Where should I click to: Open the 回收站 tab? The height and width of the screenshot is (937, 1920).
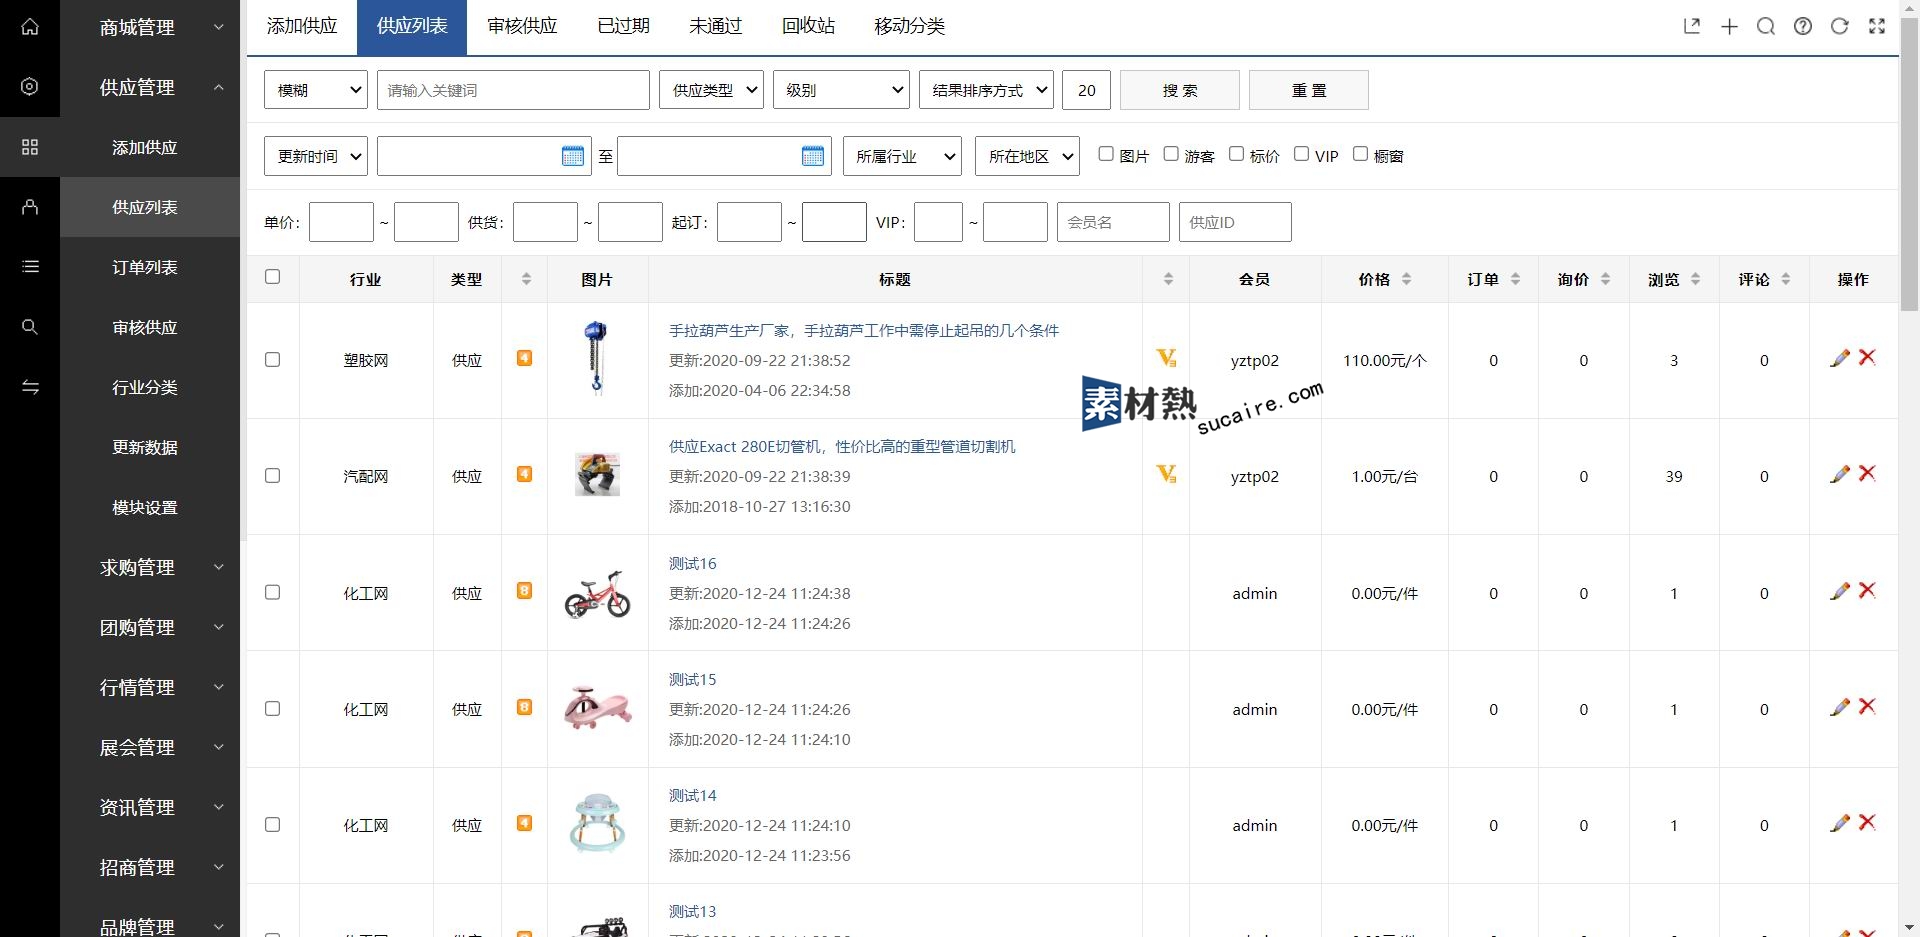point(808,26)
